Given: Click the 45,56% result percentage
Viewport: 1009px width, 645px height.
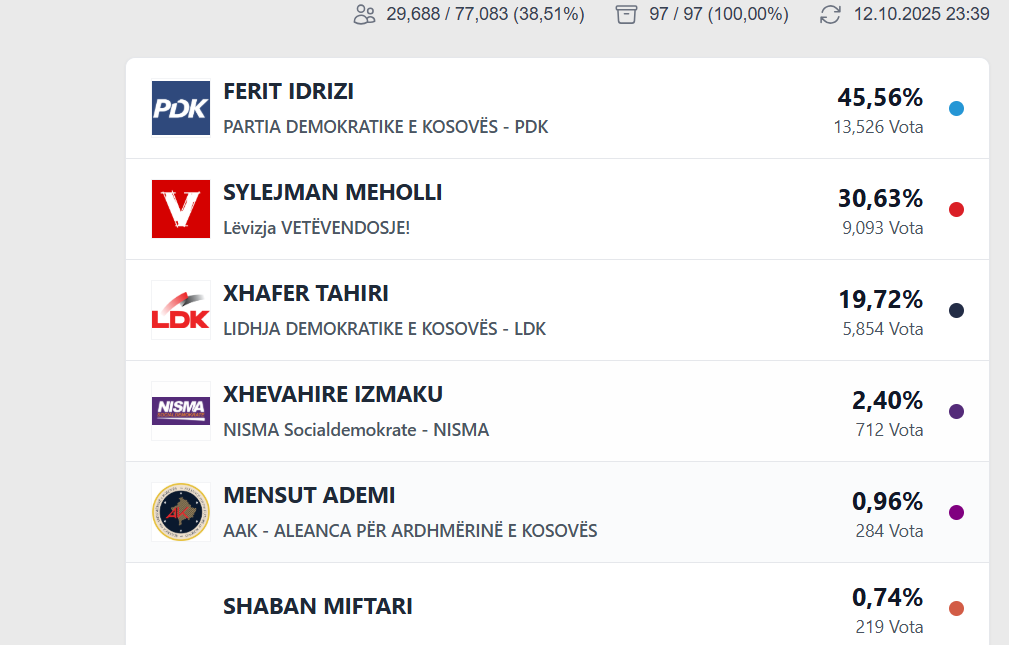Looking at the screenshot, I should [x=880, y=98].
